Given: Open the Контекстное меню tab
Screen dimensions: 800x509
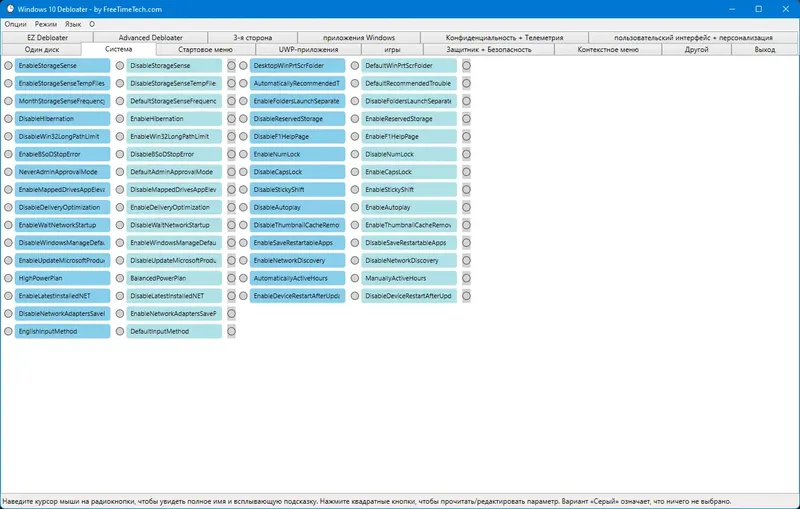Looking at the screenshot, I should tap(608, 49).
